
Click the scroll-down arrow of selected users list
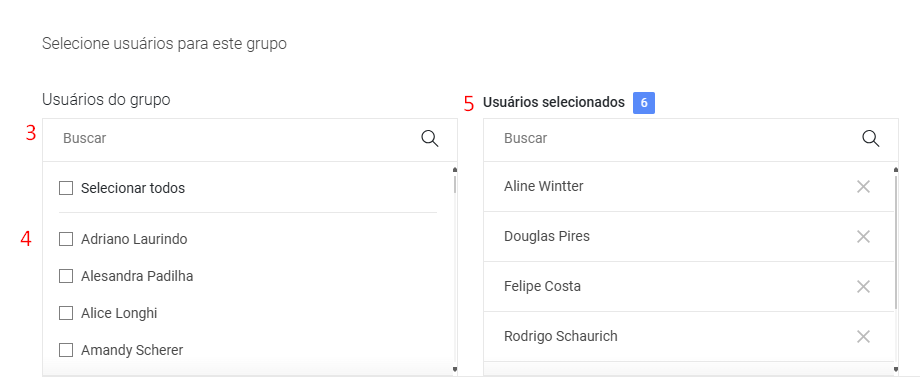pyautogui.click(x=896, y=369)
